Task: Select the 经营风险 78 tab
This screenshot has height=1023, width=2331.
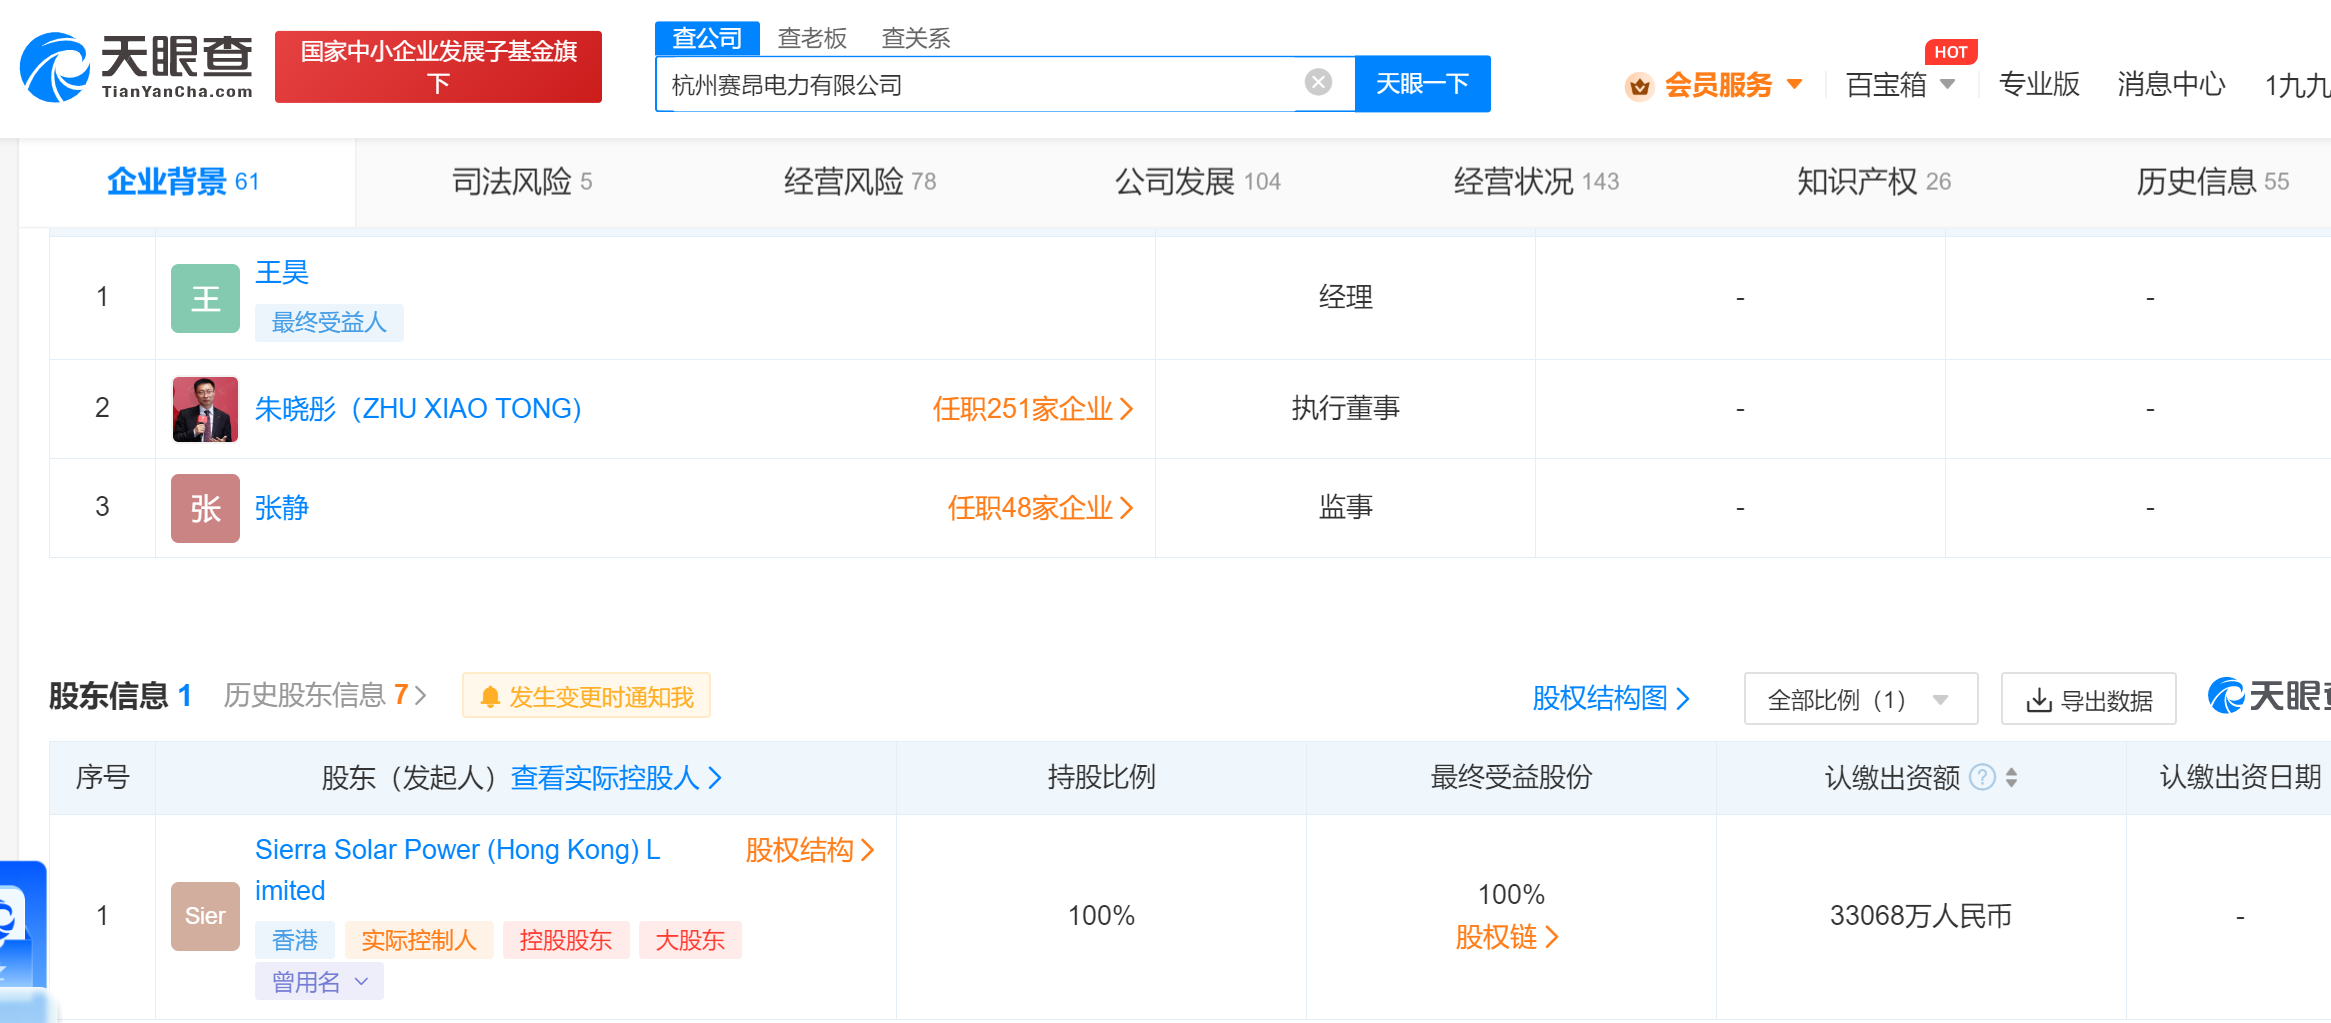Action: [860, 182]
